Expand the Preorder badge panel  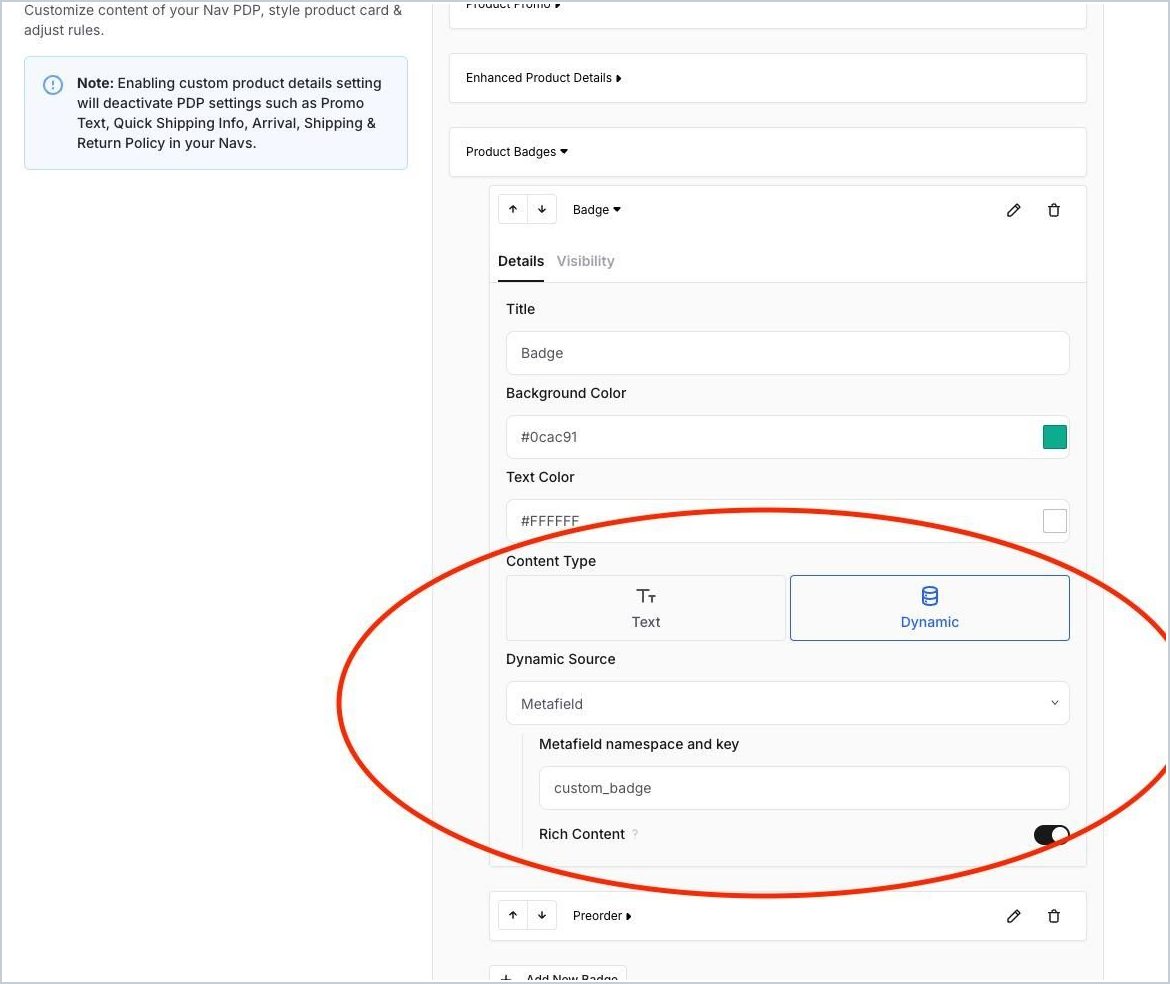601,915
